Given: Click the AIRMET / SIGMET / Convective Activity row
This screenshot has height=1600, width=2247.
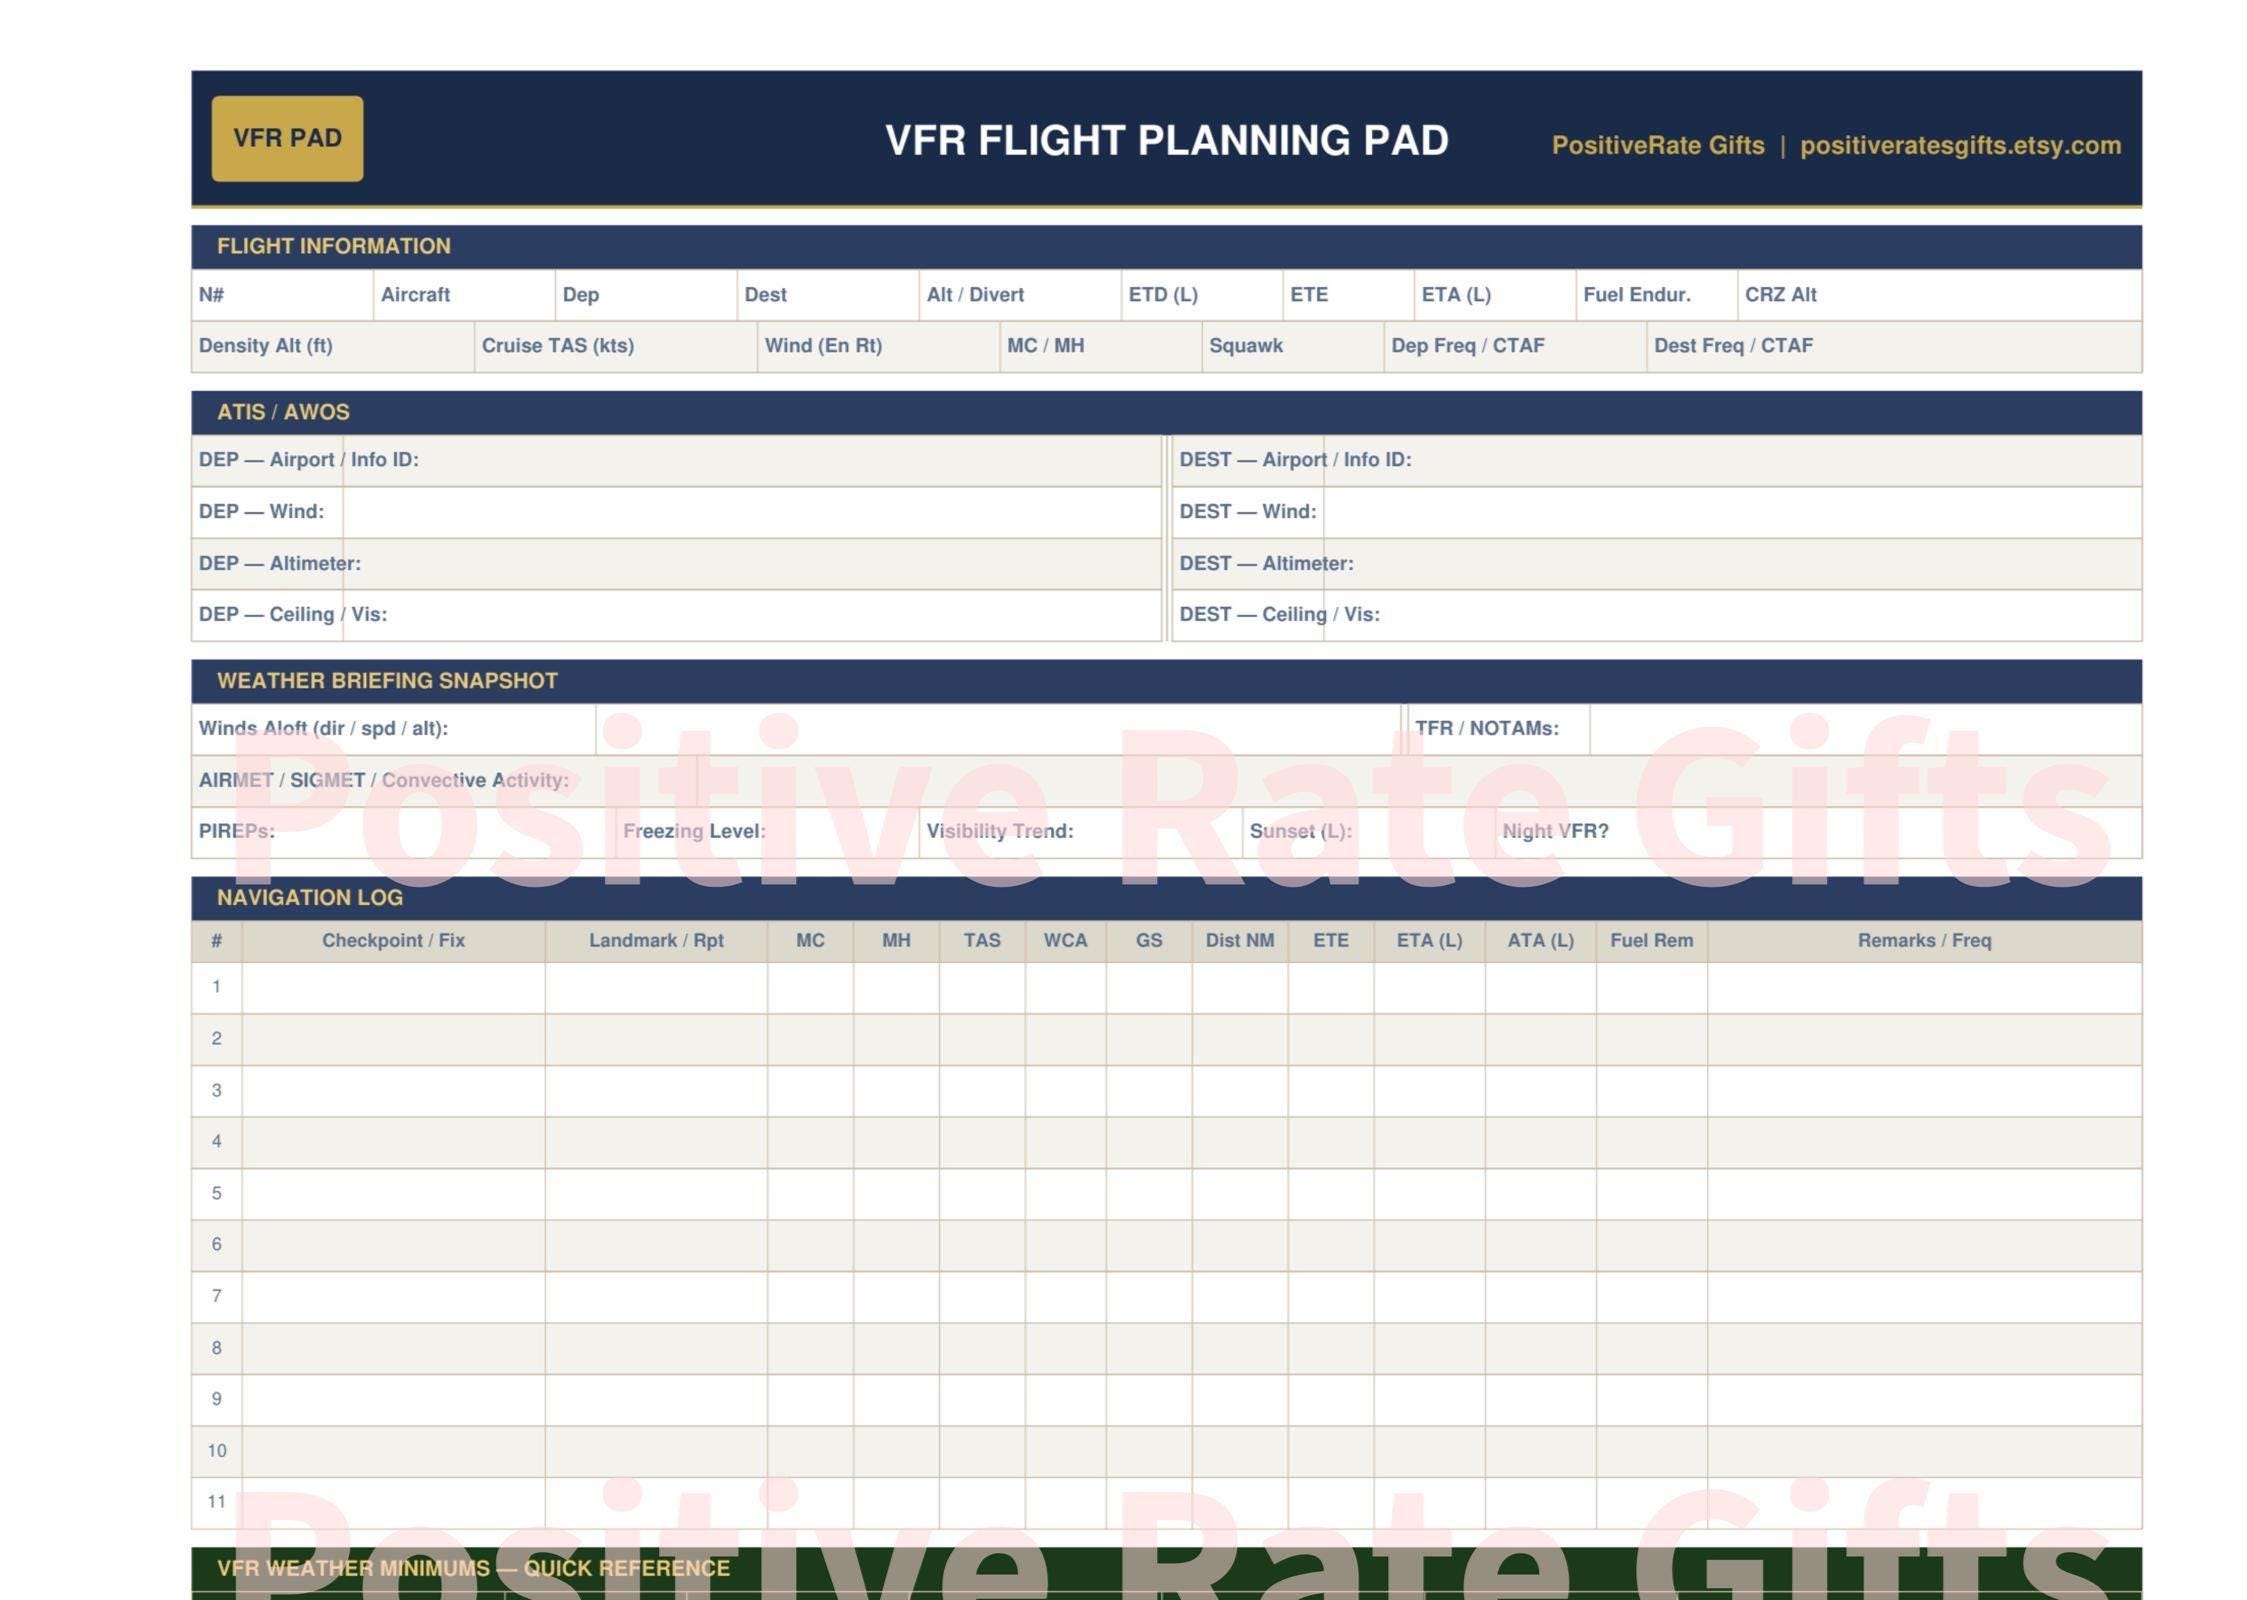Looking at the screenshot, I should (x=1166, y=781).
